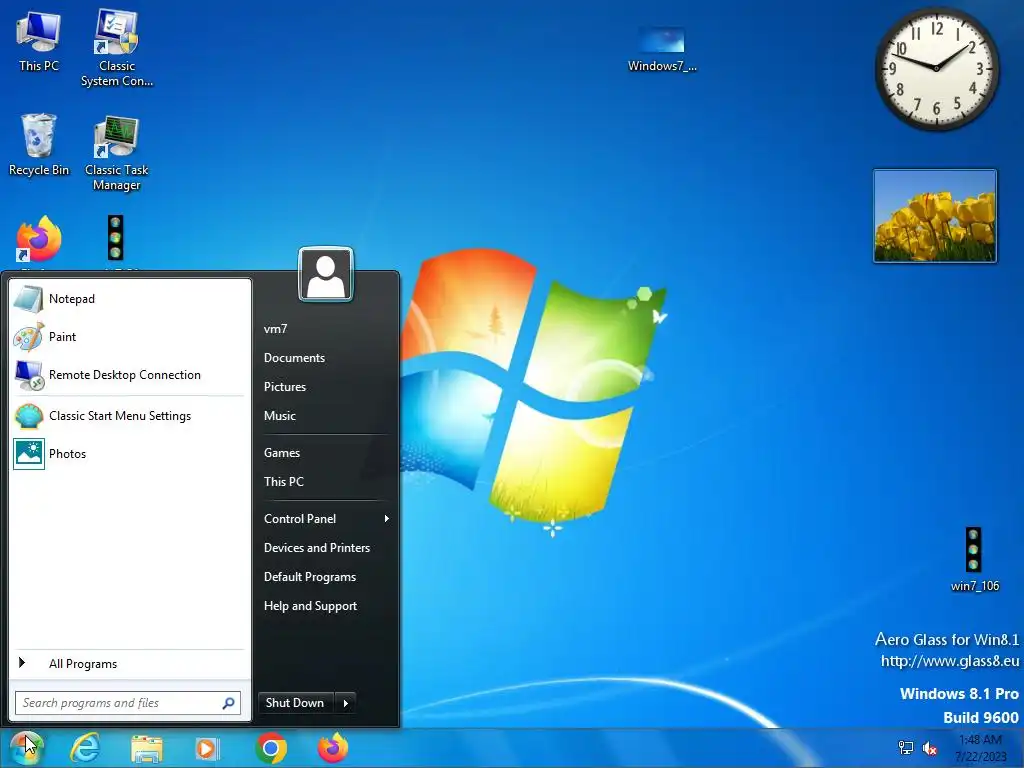The image size is (1024, 768).
Task: Open Classic System Control desktop shortcut
Action: (117, 48)
